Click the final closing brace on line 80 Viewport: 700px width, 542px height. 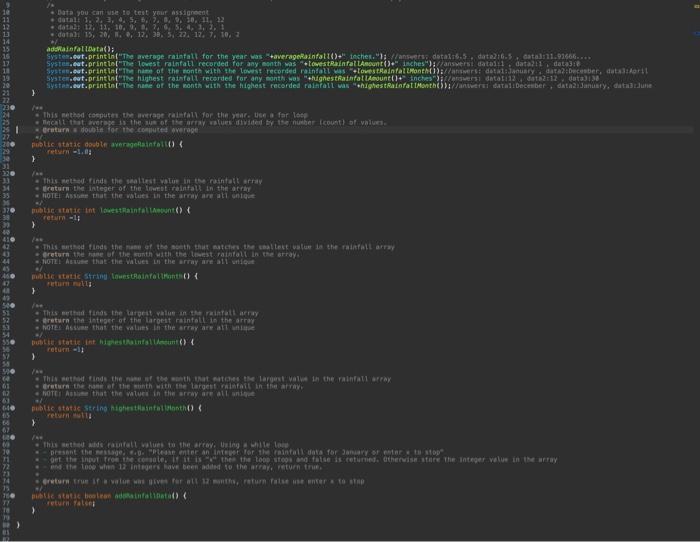(18, 525)
